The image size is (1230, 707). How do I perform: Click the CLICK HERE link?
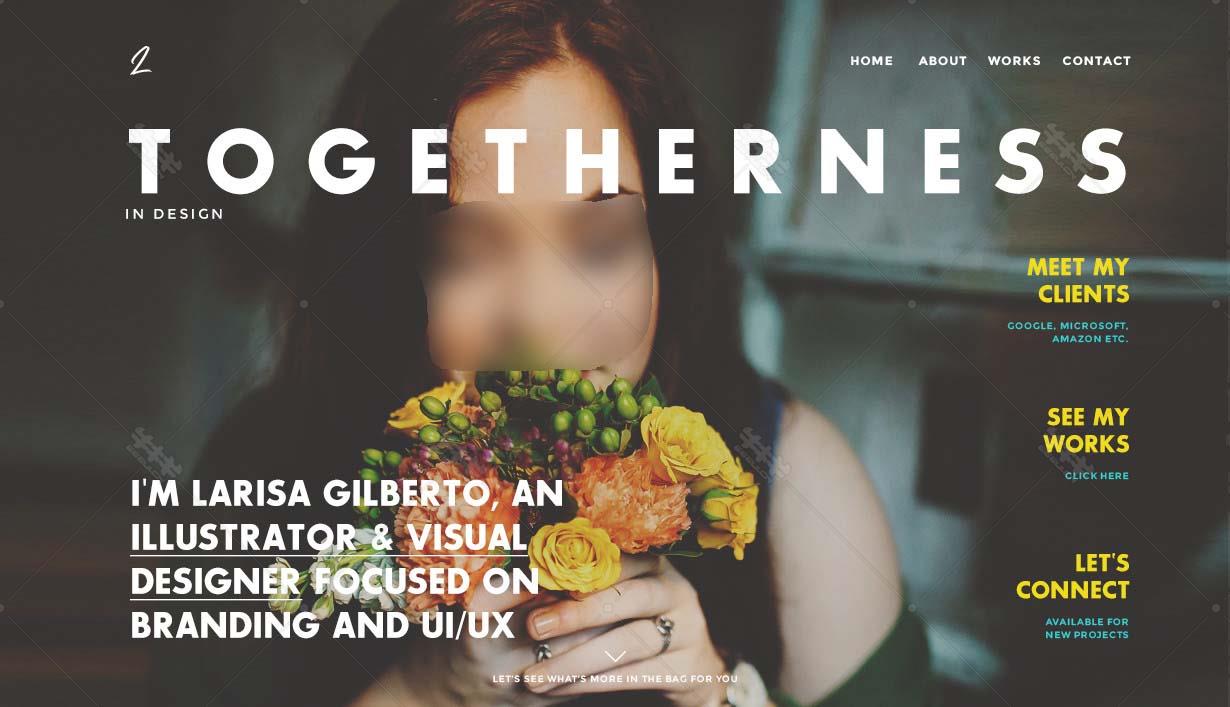click(x=1097, y=476)
